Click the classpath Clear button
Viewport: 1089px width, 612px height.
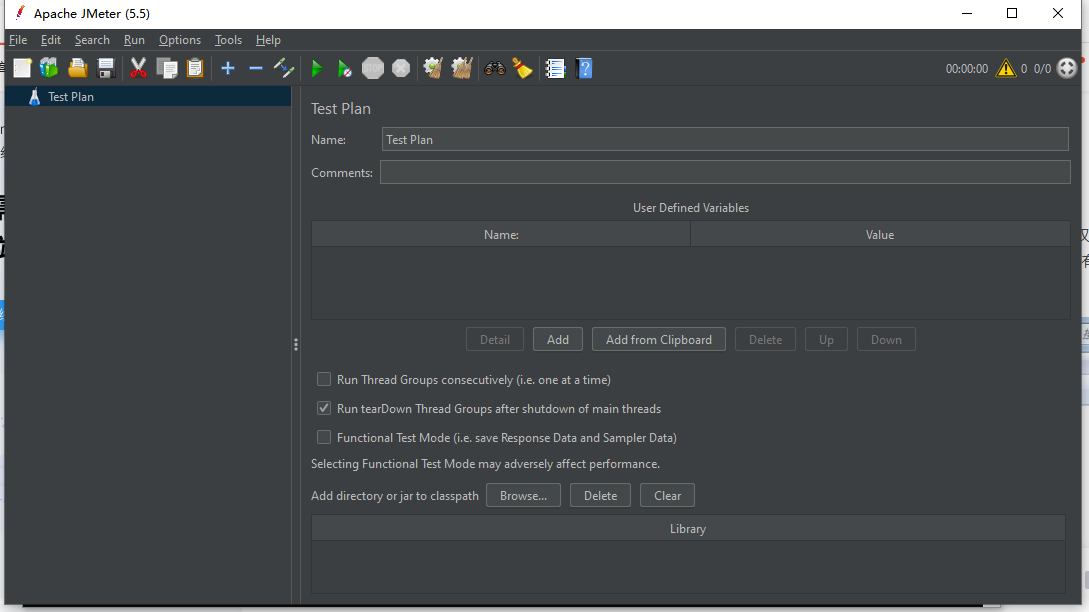coord(667,495)
